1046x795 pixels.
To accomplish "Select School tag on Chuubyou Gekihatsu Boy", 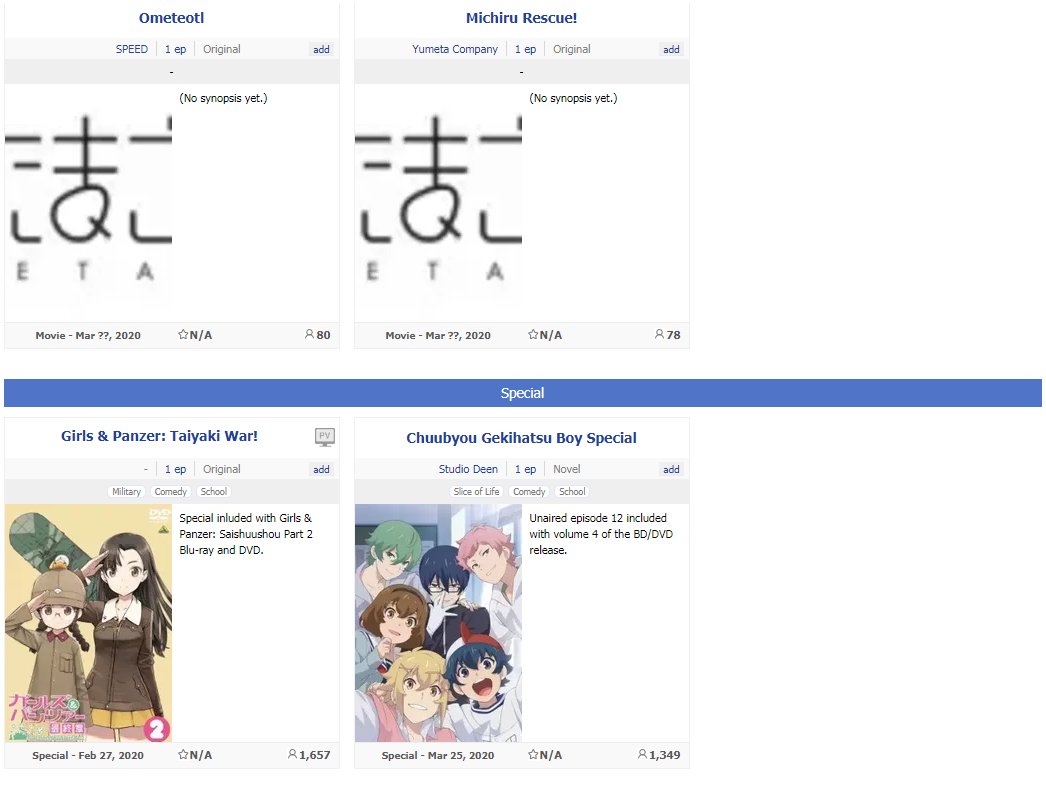I will pyautogui.click(x=572, y=492).
